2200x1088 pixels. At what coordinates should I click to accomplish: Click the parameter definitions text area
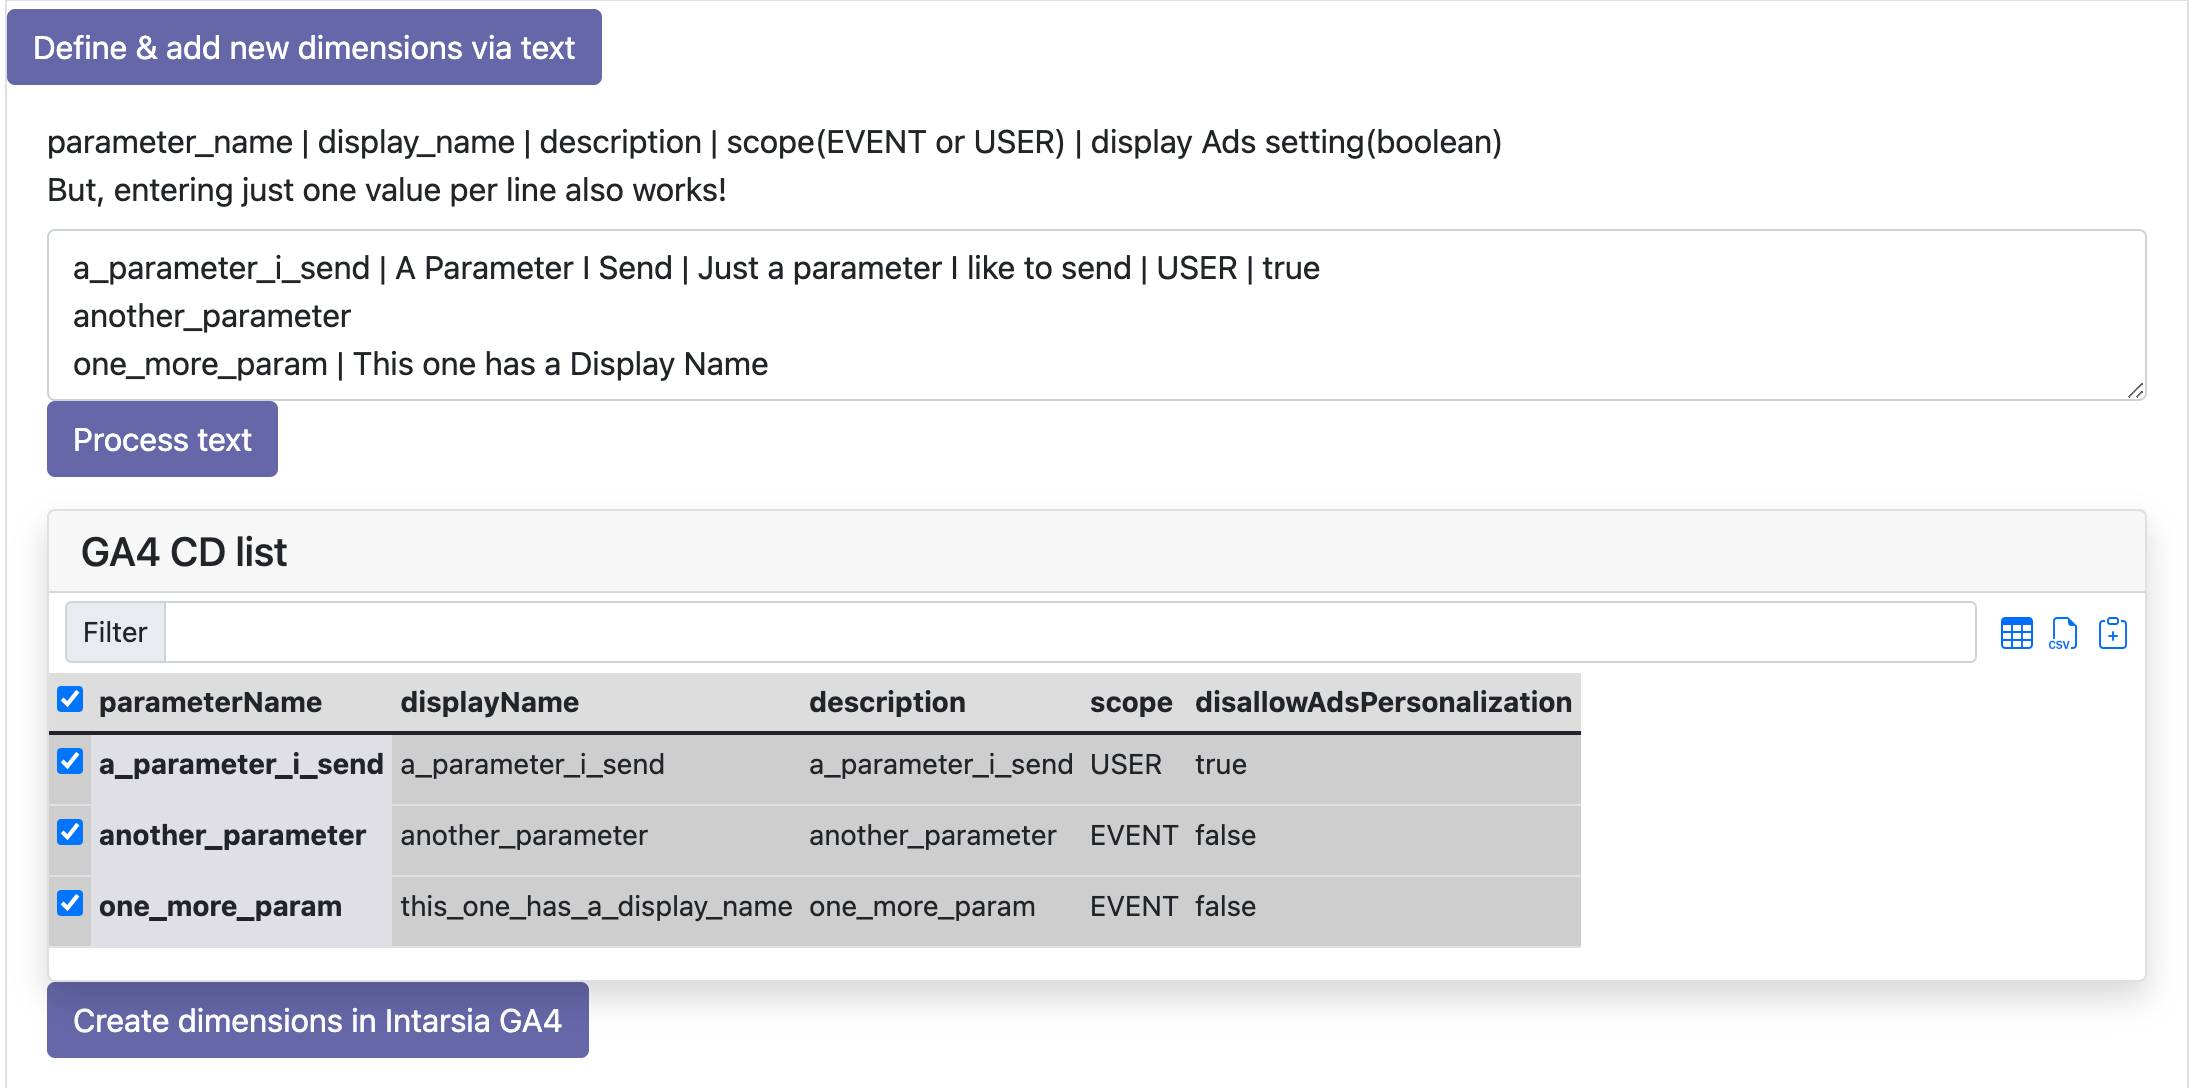(1096, 315)
